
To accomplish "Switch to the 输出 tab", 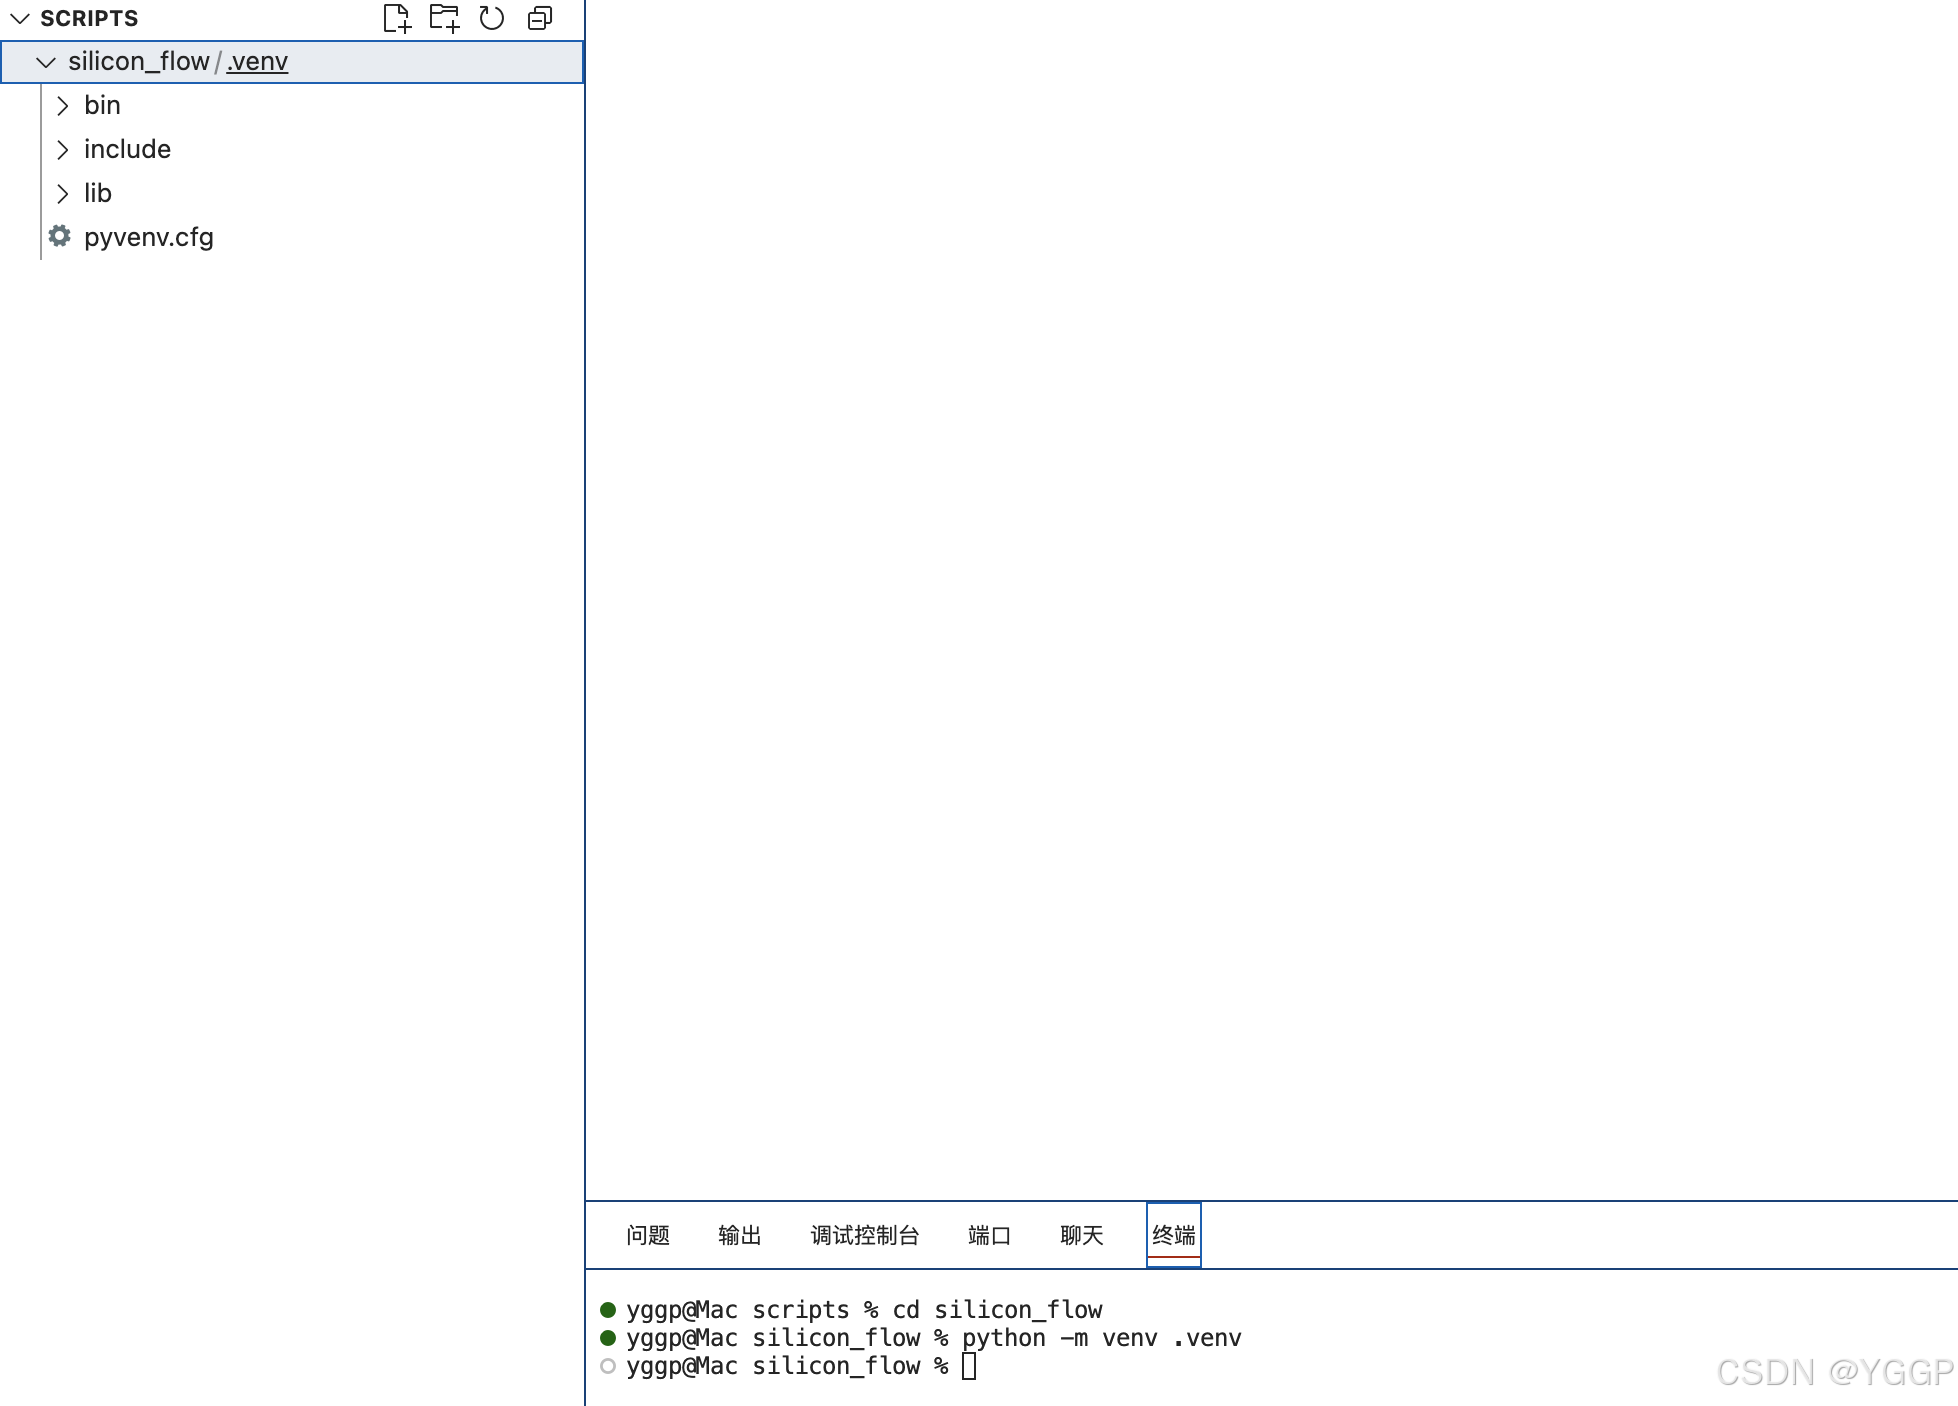I will coord(739,1235).
